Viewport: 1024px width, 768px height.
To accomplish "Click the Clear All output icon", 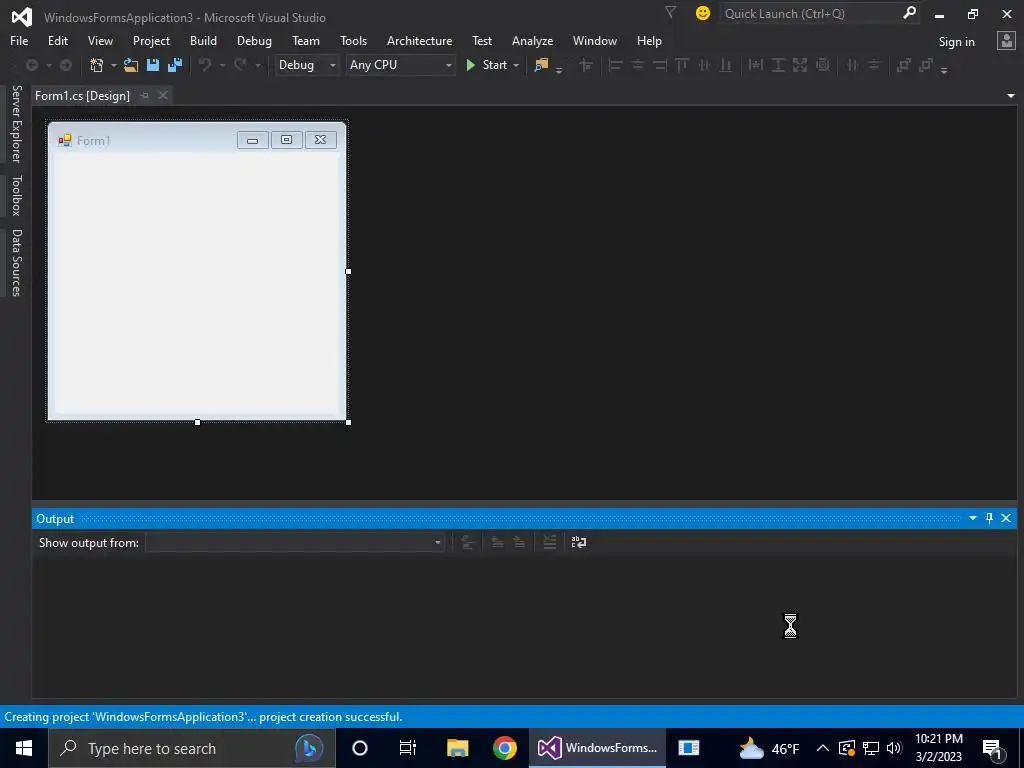I will [x=550, y=542].
